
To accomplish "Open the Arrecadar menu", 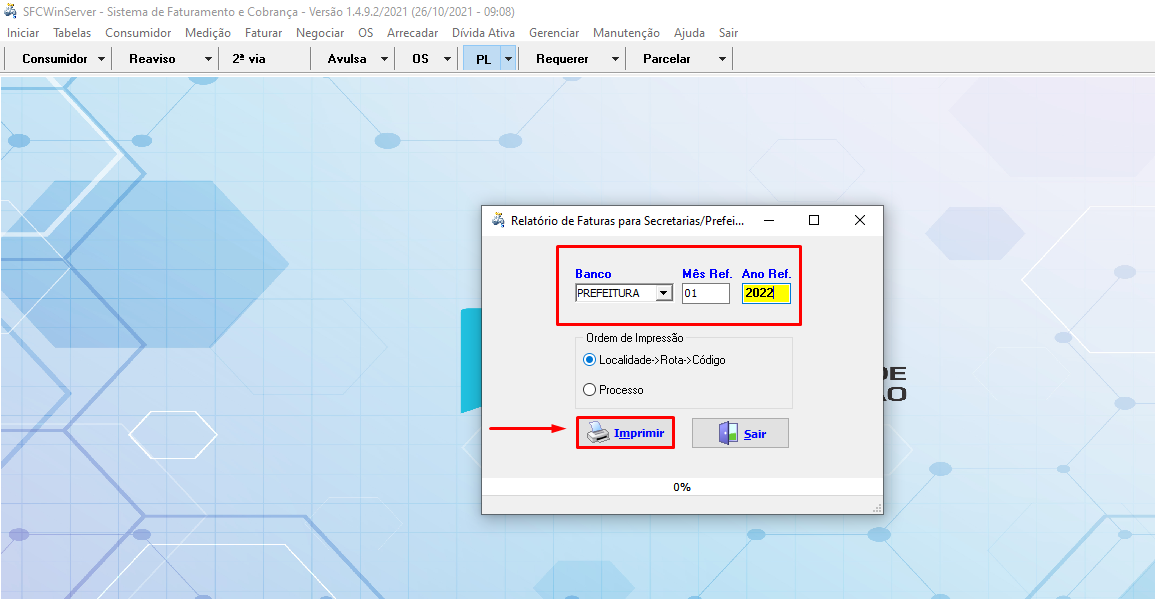I will click(412, 33).
